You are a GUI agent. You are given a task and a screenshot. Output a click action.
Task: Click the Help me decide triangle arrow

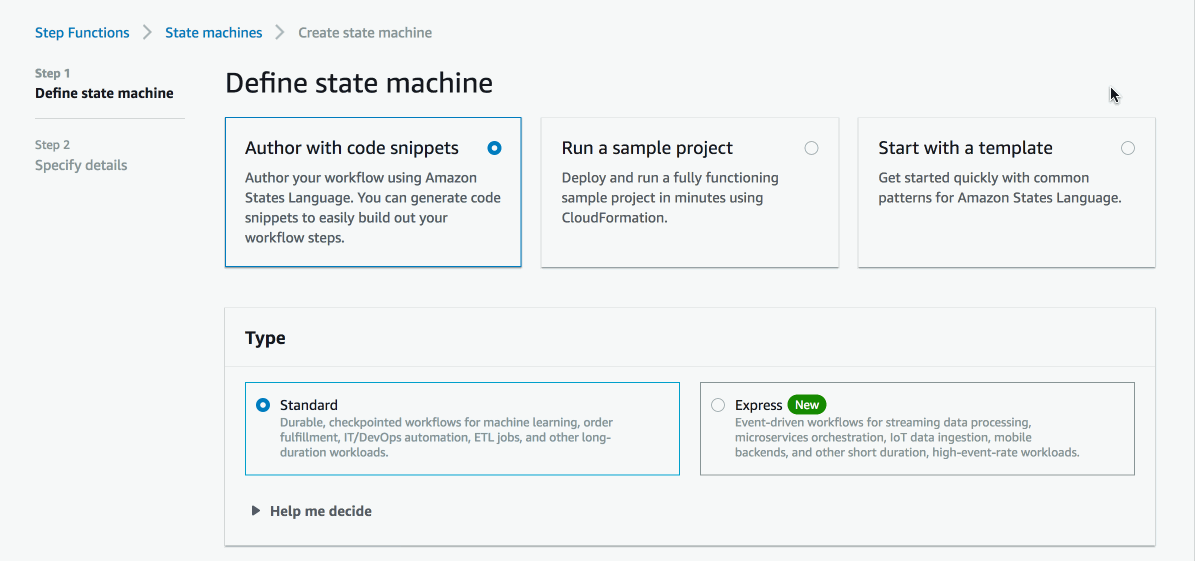pos(256,511)
